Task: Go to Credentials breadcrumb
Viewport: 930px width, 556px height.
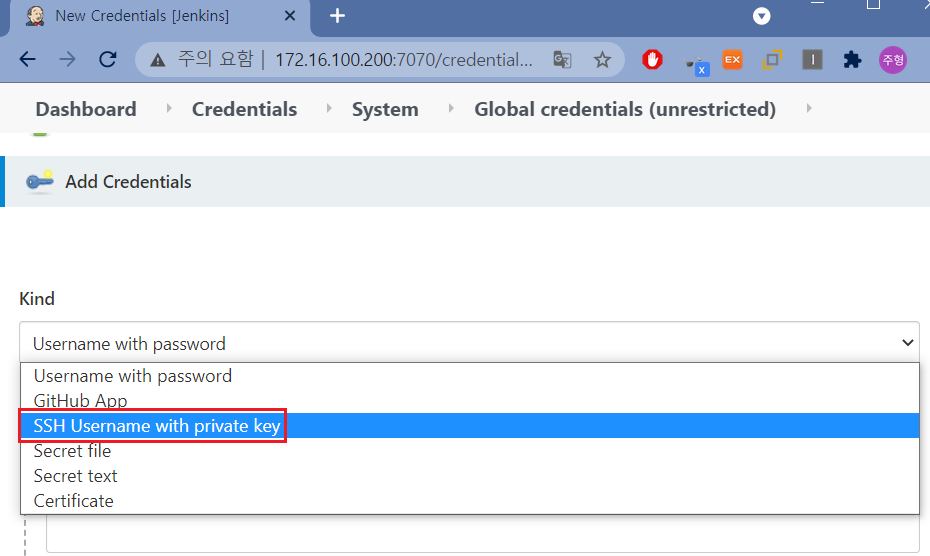Action: click(244, 109)
